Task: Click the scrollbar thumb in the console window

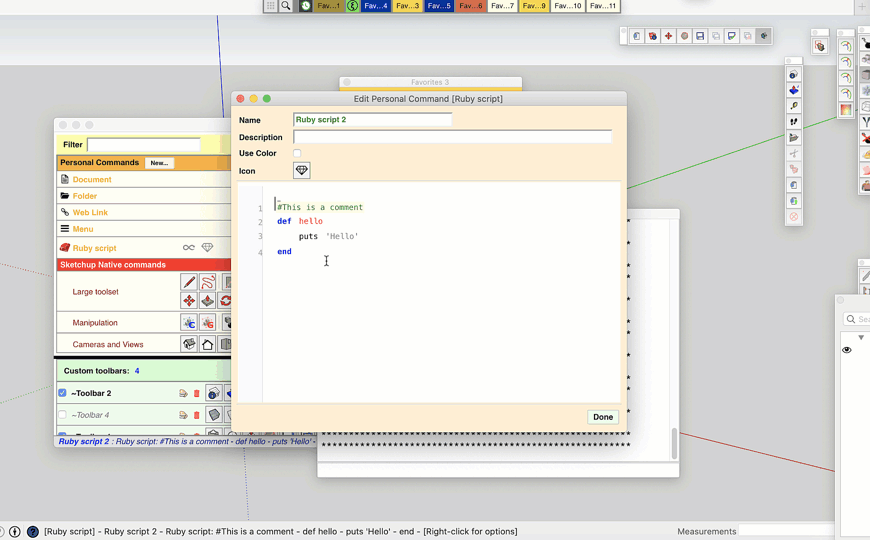Action: [x=674, y=443]
